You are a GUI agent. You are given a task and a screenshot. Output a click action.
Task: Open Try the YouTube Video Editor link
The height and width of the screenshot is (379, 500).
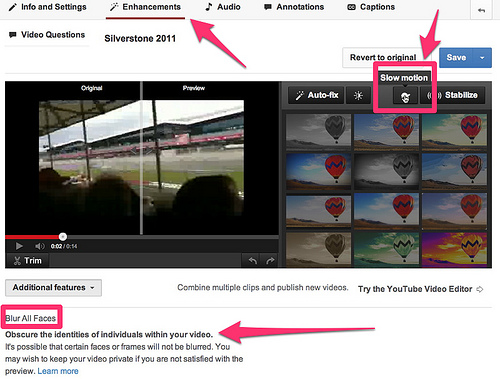click(420, 289)
